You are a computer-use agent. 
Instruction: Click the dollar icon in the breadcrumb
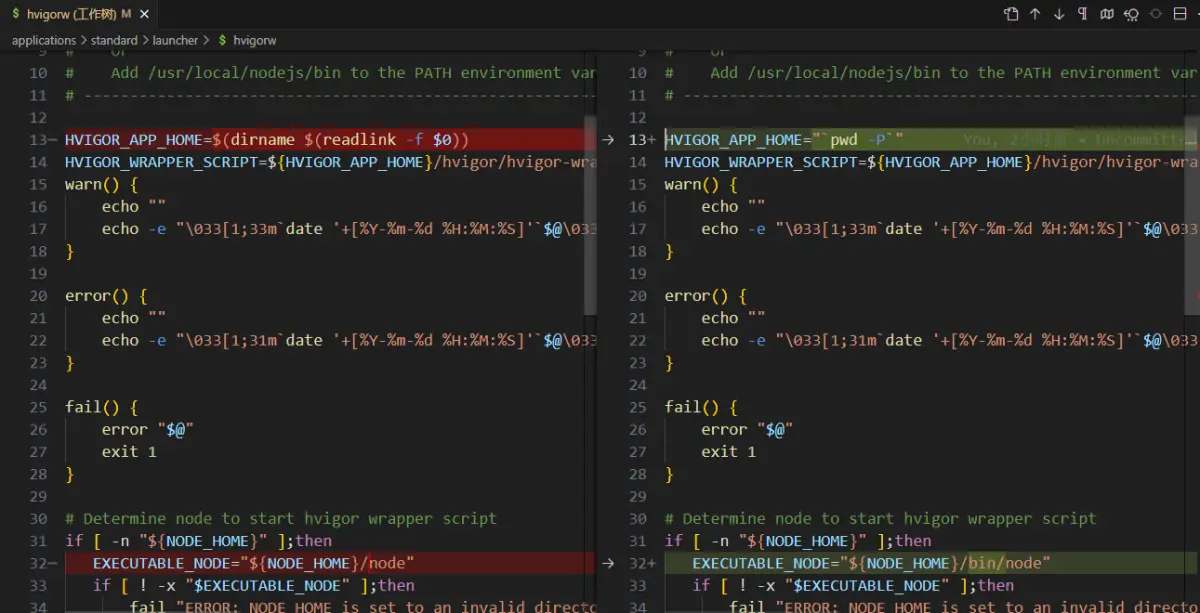[x=221, y=40]
